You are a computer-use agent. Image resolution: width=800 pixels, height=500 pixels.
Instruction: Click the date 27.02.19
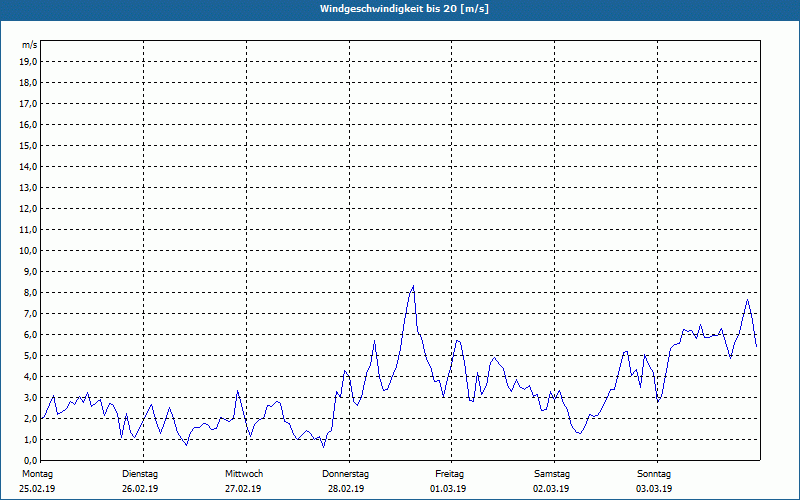click(x=243, y=489)
